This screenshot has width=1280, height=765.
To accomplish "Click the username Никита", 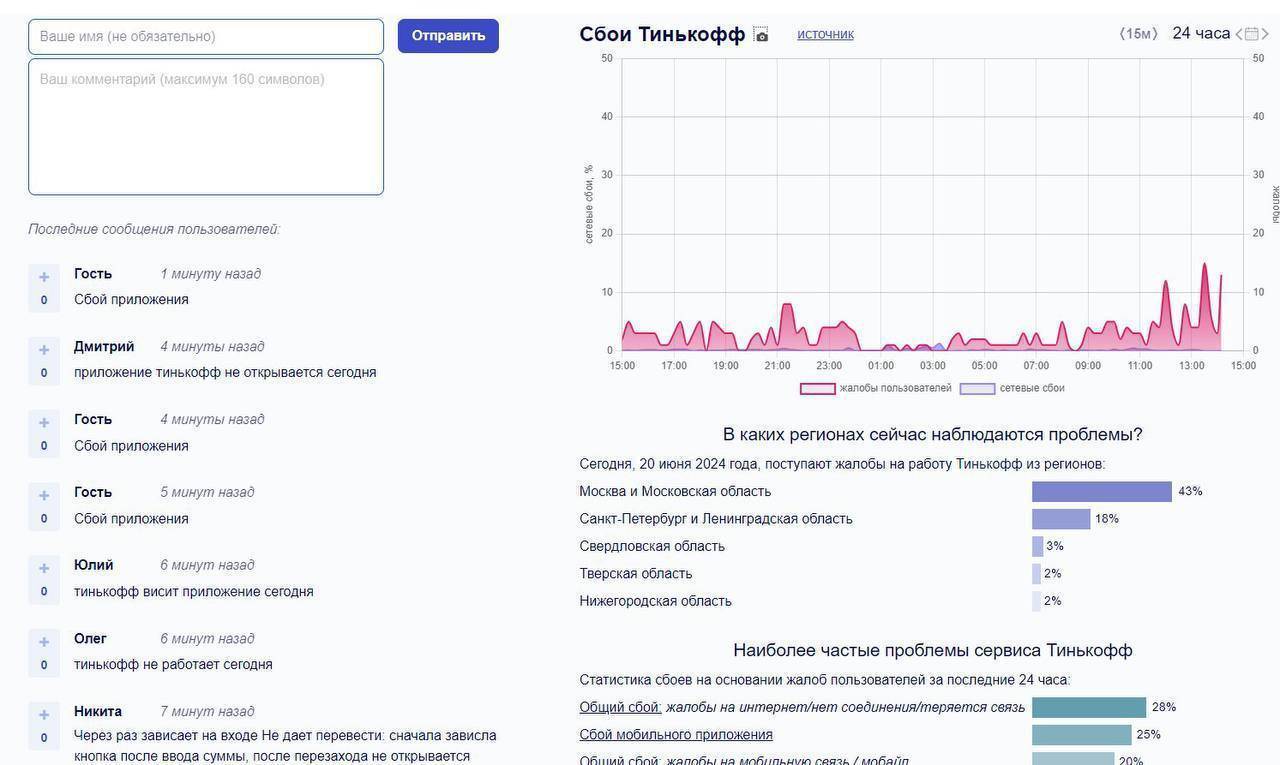I will (x=98, y=711).
